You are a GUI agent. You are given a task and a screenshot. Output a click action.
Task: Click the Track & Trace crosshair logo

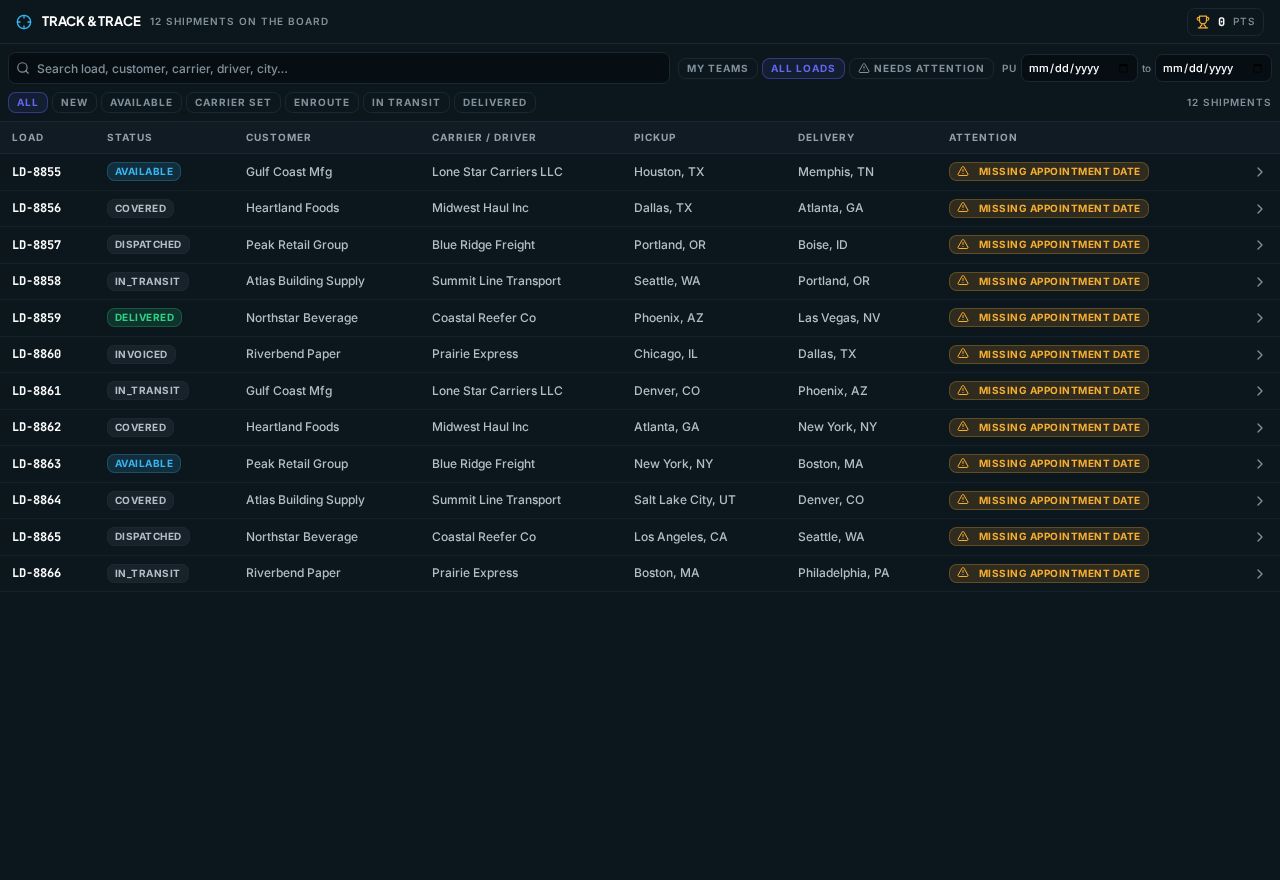pyautogui.click(x=24, y=22)
